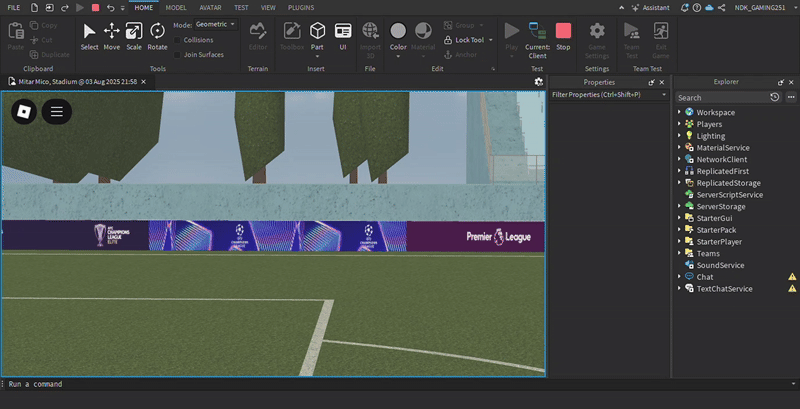Open the Terrain Editor
800x409 pixels.
coord(258,32)
